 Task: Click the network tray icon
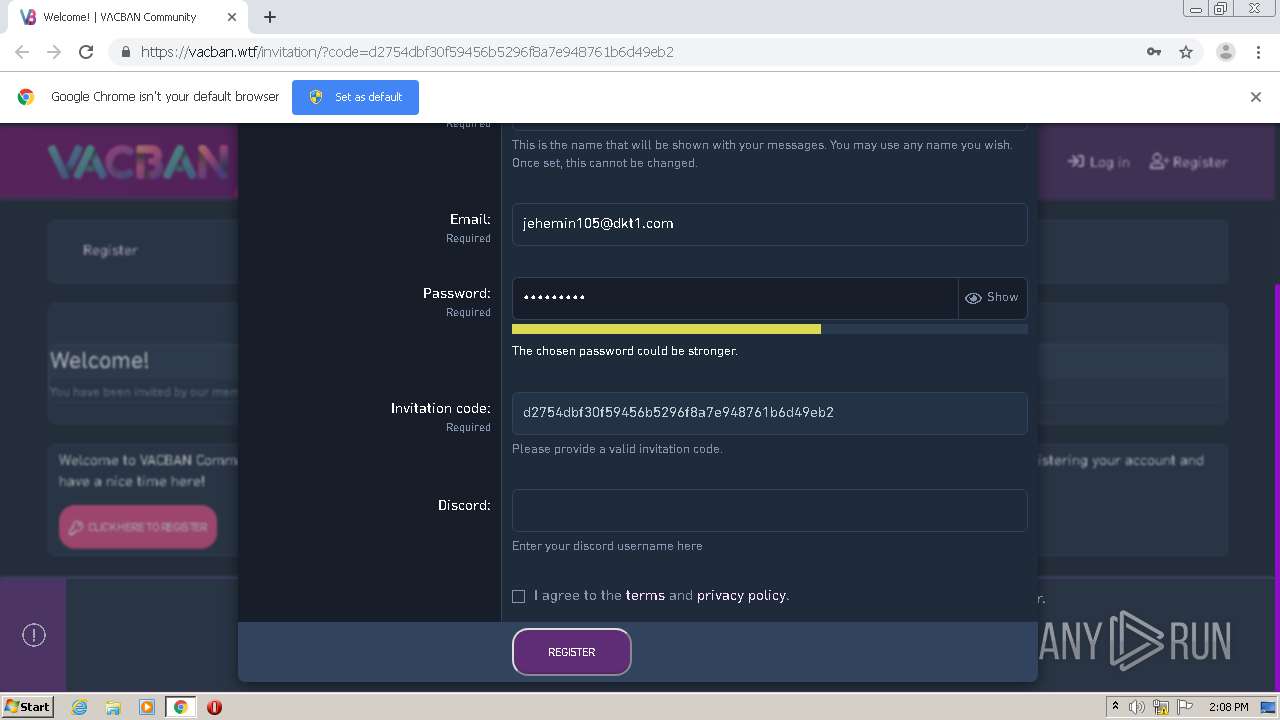(1161, 707)
